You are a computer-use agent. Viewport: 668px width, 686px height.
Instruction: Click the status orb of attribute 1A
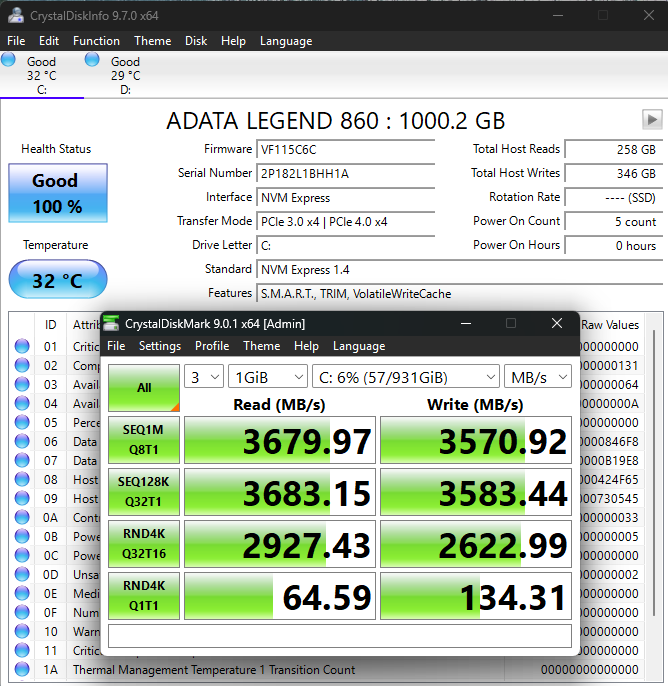pos(22,670)
